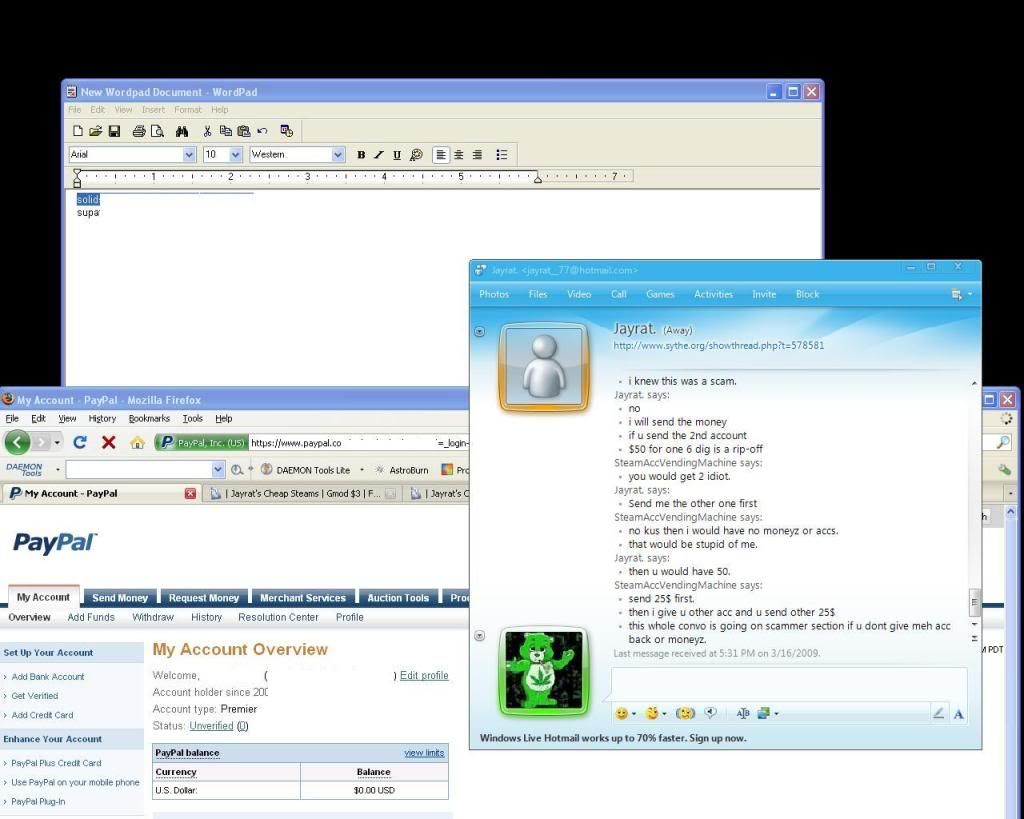Print the WordPad document
This screenshot has height=819, width=1024.
138,131
